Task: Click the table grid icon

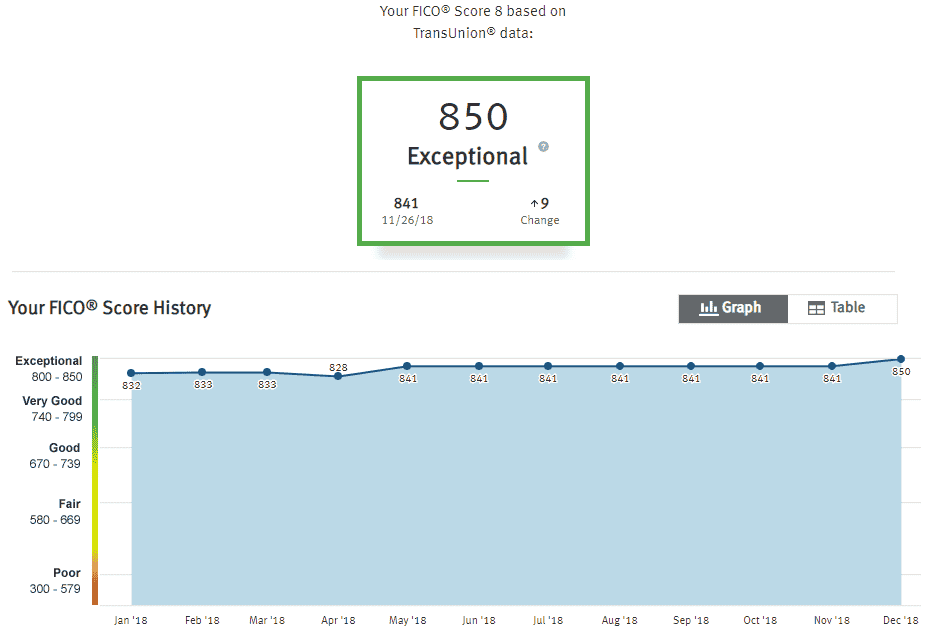Action: (816, 308)
